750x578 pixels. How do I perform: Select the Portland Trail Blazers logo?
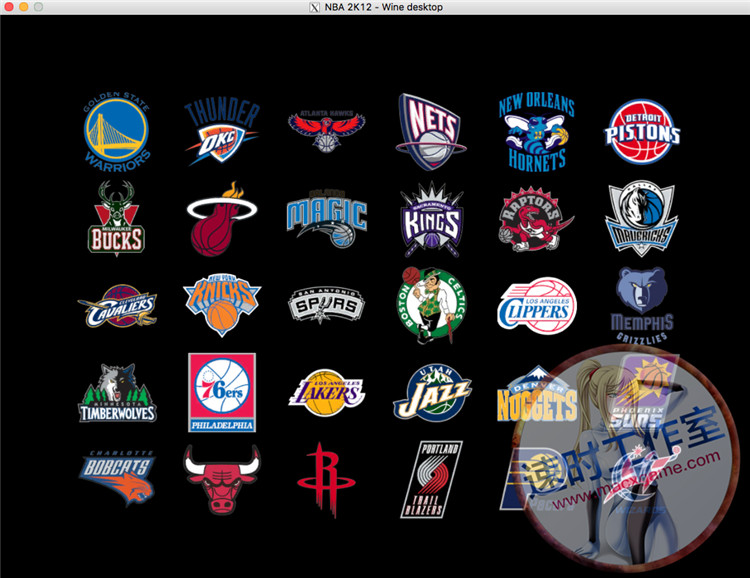pos(431,480)
